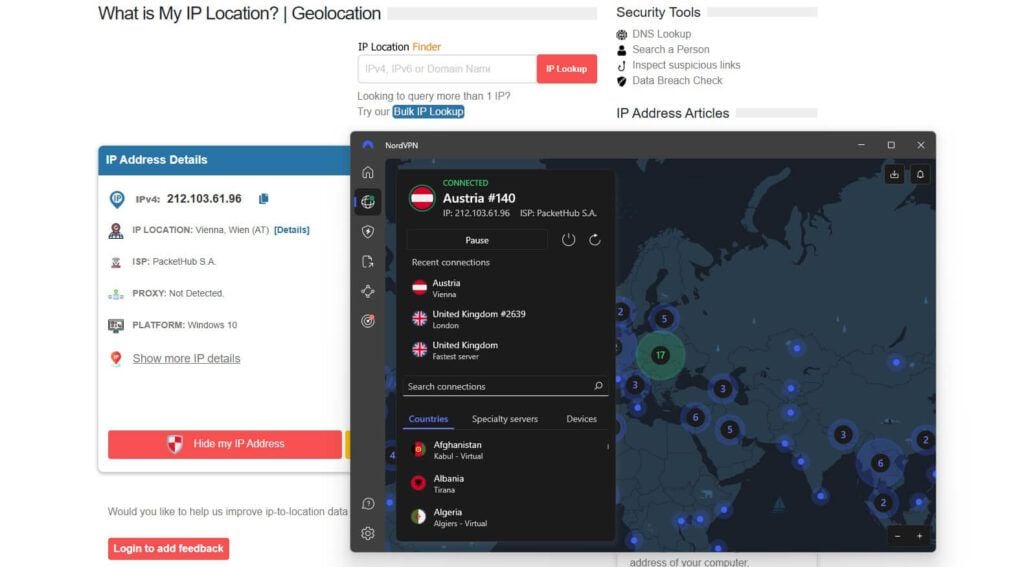The width and height of the screenshot is (1024, 567).
Task: Select Albania Tirana in country list
Action: tap(505, 483)
